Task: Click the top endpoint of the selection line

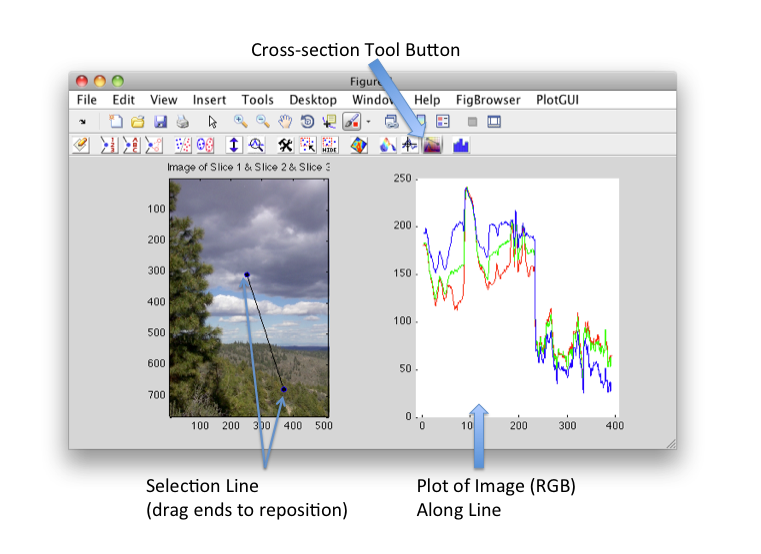Action: pos(247,274)
